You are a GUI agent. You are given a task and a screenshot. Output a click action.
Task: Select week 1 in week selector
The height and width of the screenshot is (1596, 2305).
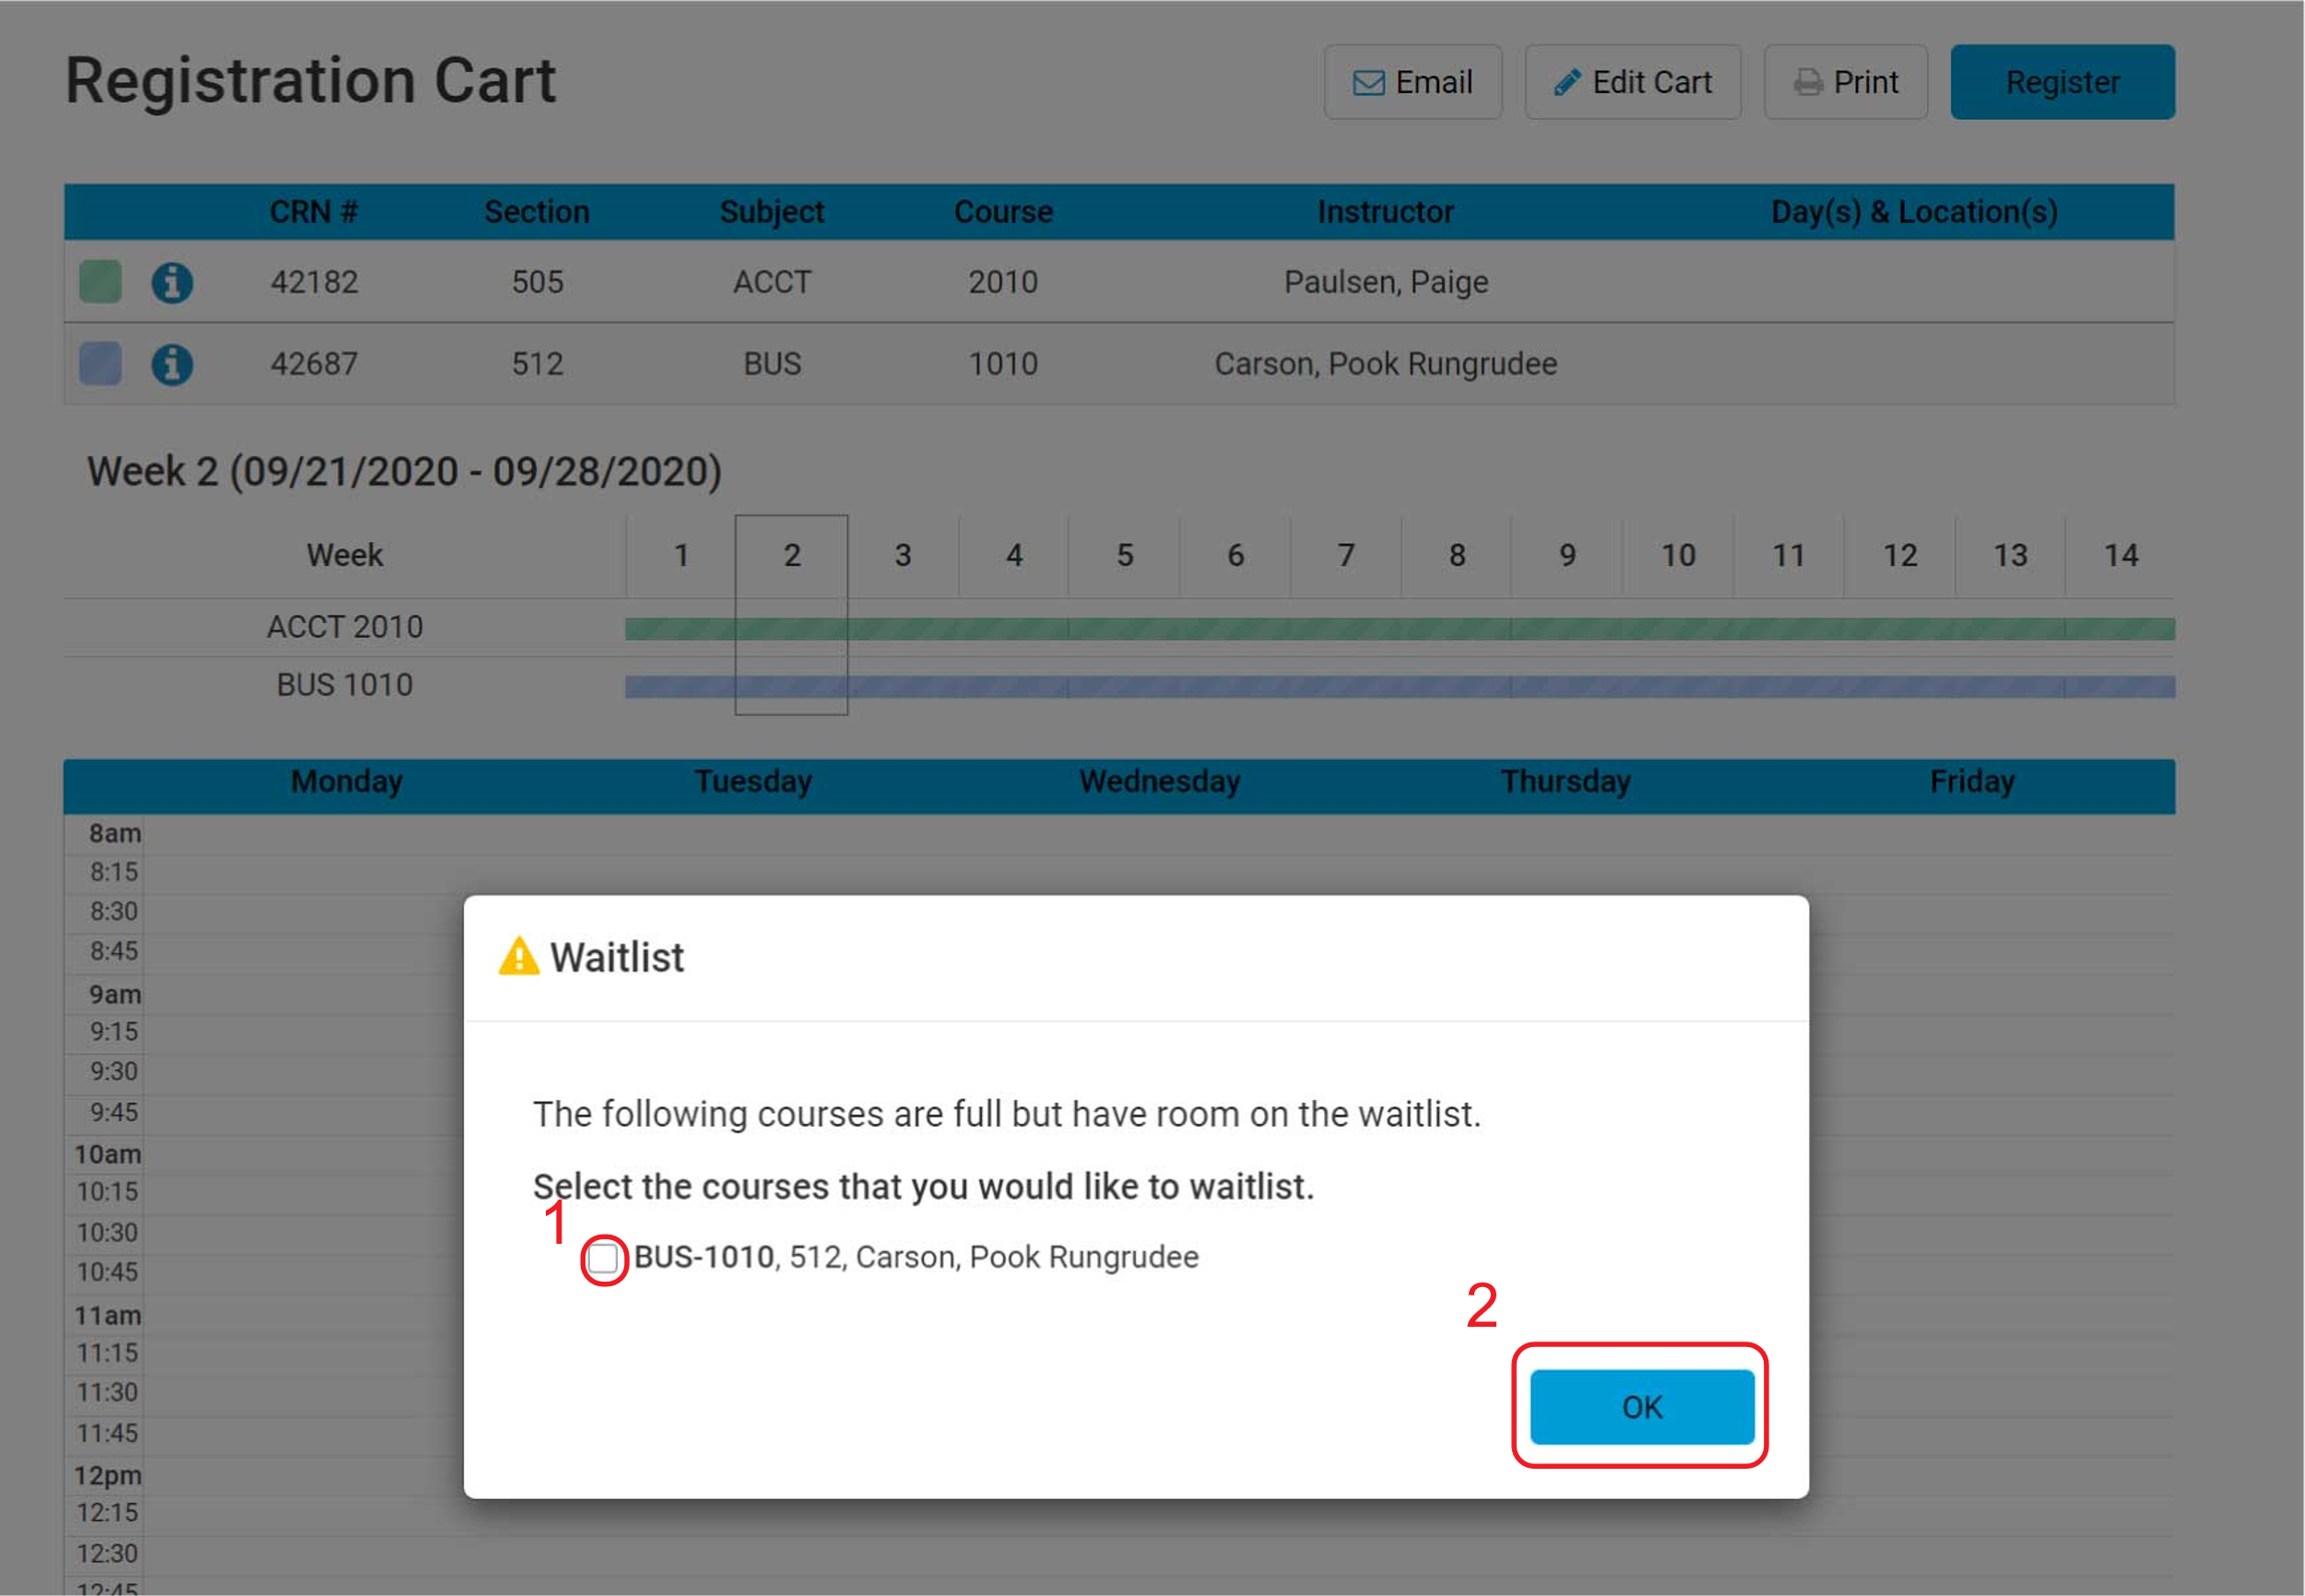(681, 555)
